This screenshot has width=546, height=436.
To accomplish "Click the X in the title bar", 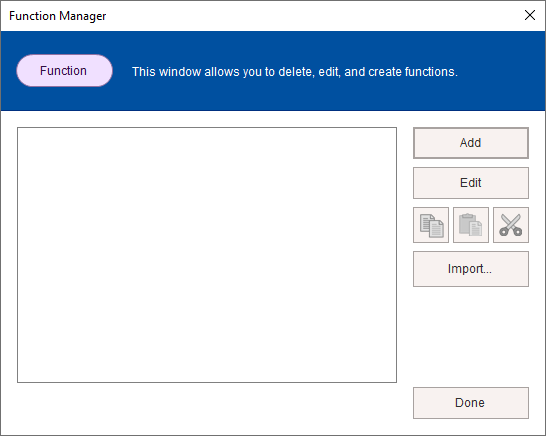I will coord(530,15).
